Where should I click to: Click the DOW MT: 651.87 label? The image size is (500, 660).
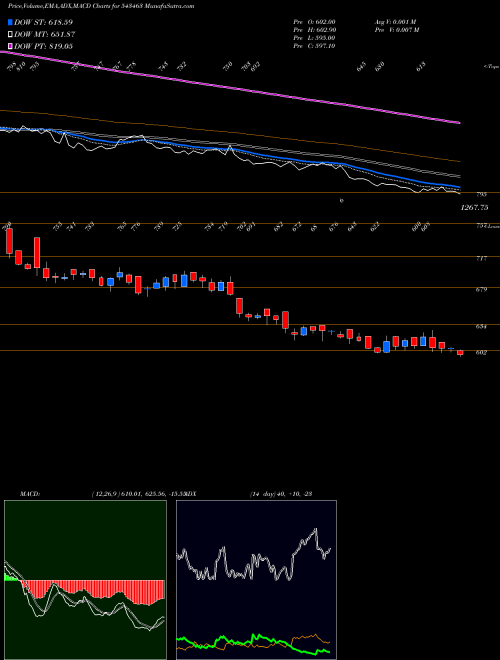[45, 34]
